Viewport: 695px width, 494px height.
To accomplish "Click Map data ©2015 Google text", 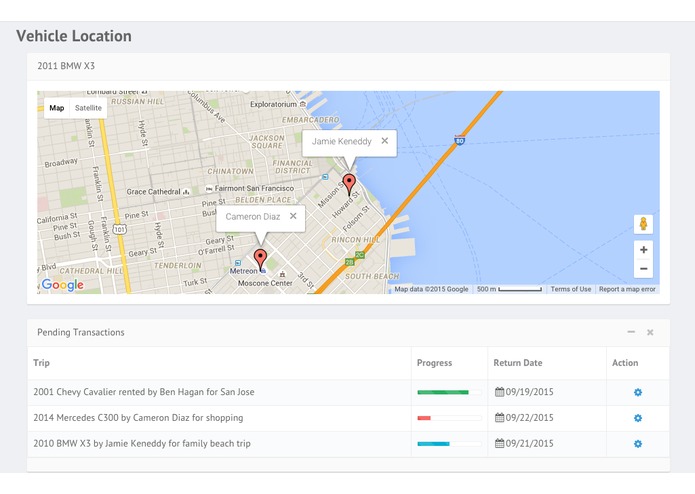I will [431, 289].
